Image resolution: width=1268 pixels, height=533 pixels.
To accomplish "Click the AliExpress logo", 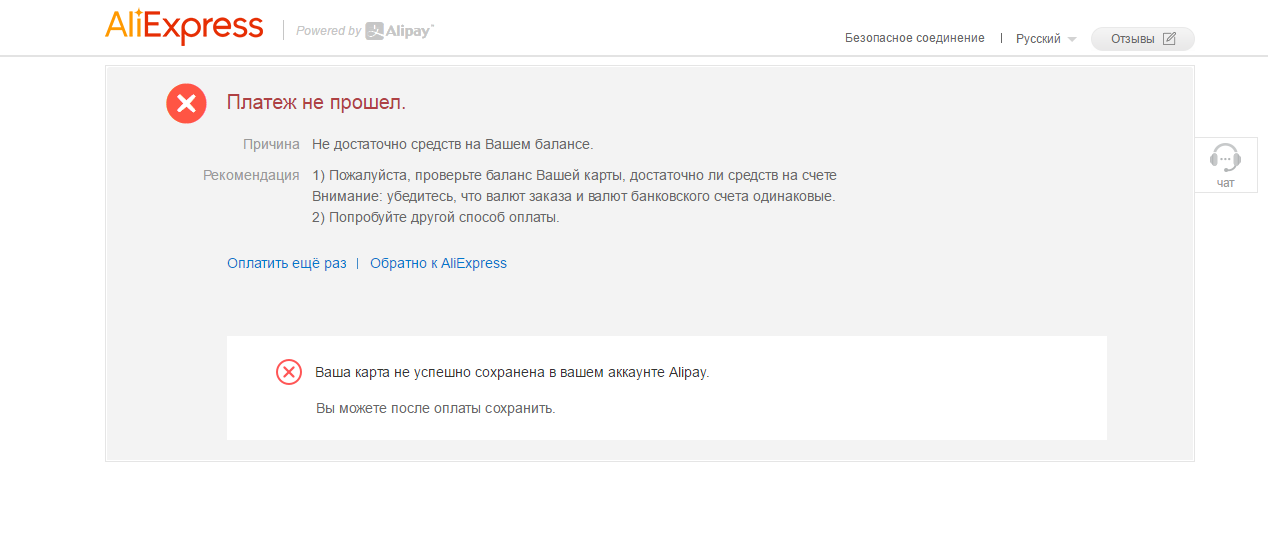I will [x=184, y=28].
